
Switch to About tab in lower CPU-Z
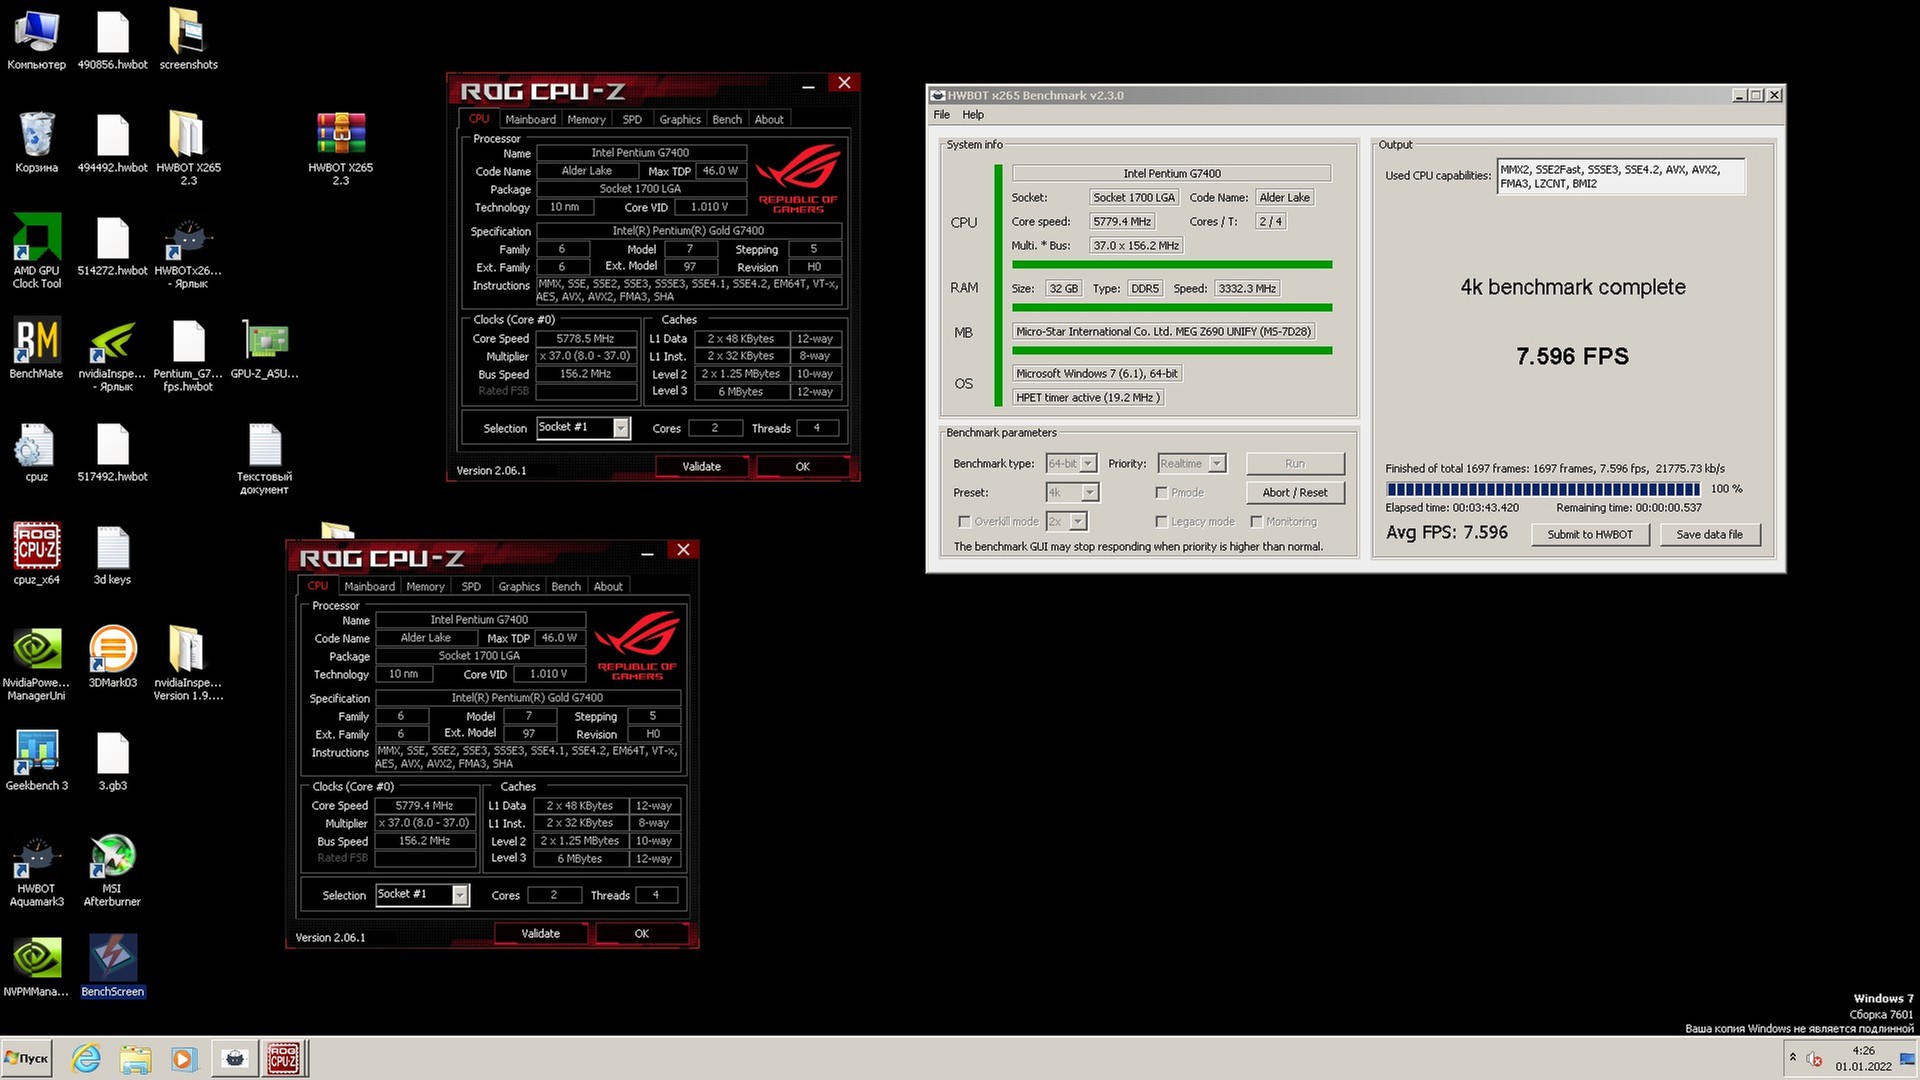pyautogui.click(x=608, y=586)
